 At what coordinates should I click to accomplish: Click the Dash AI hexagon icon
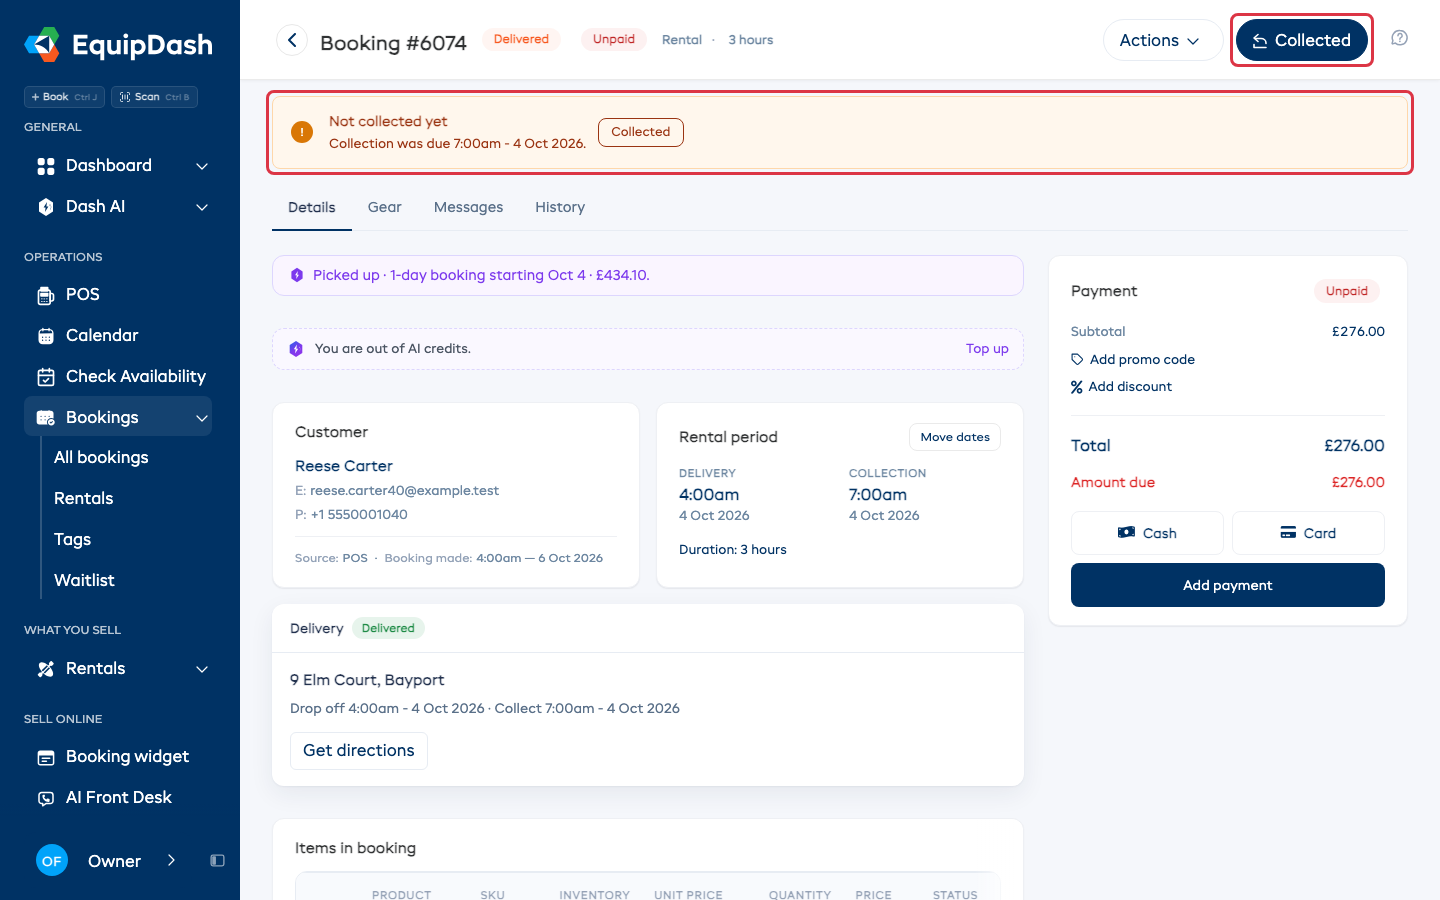[x=46, y=207]
